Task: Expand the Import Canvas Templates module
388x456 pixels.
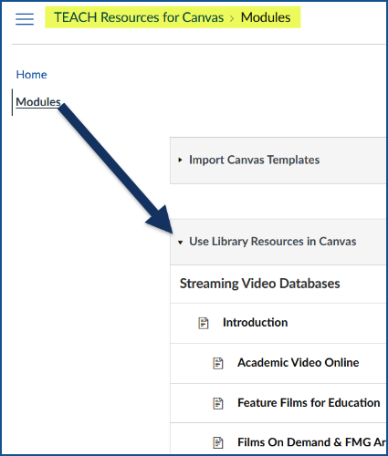Action: [180, 160]
